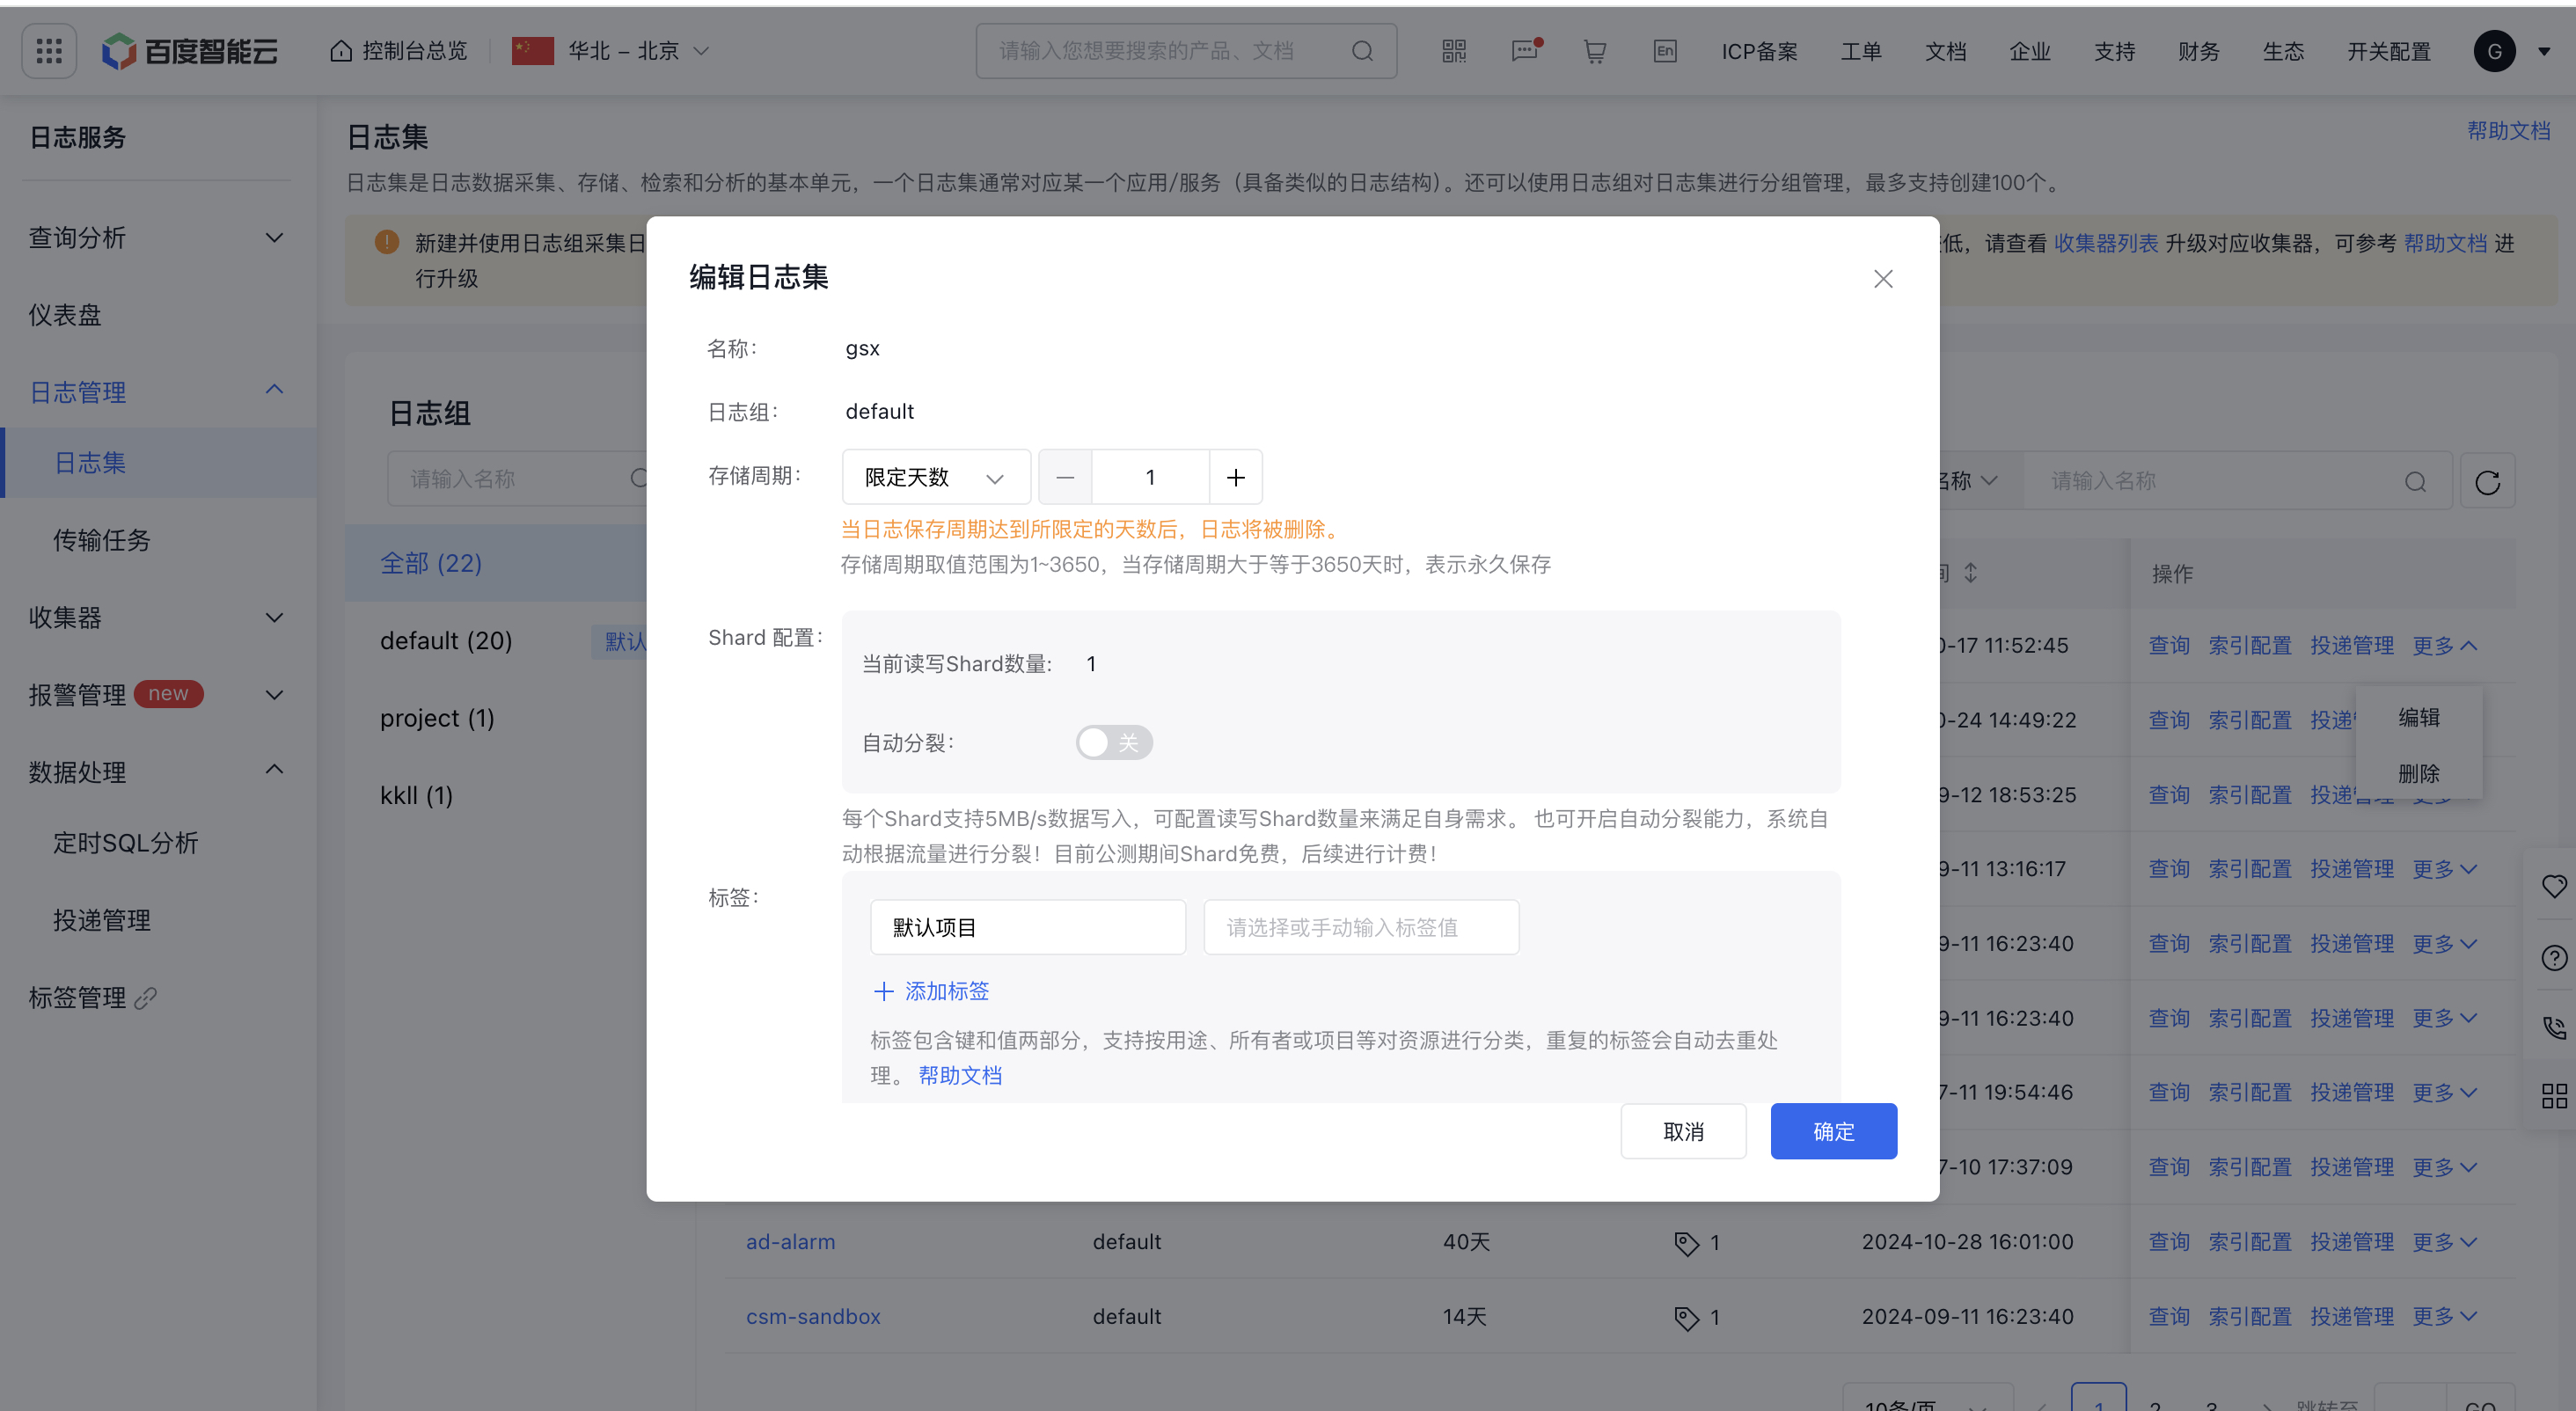
Task: Select 删除 in the 更多 popup menu
Action: pyautogui.click(x=2419, y=774)
